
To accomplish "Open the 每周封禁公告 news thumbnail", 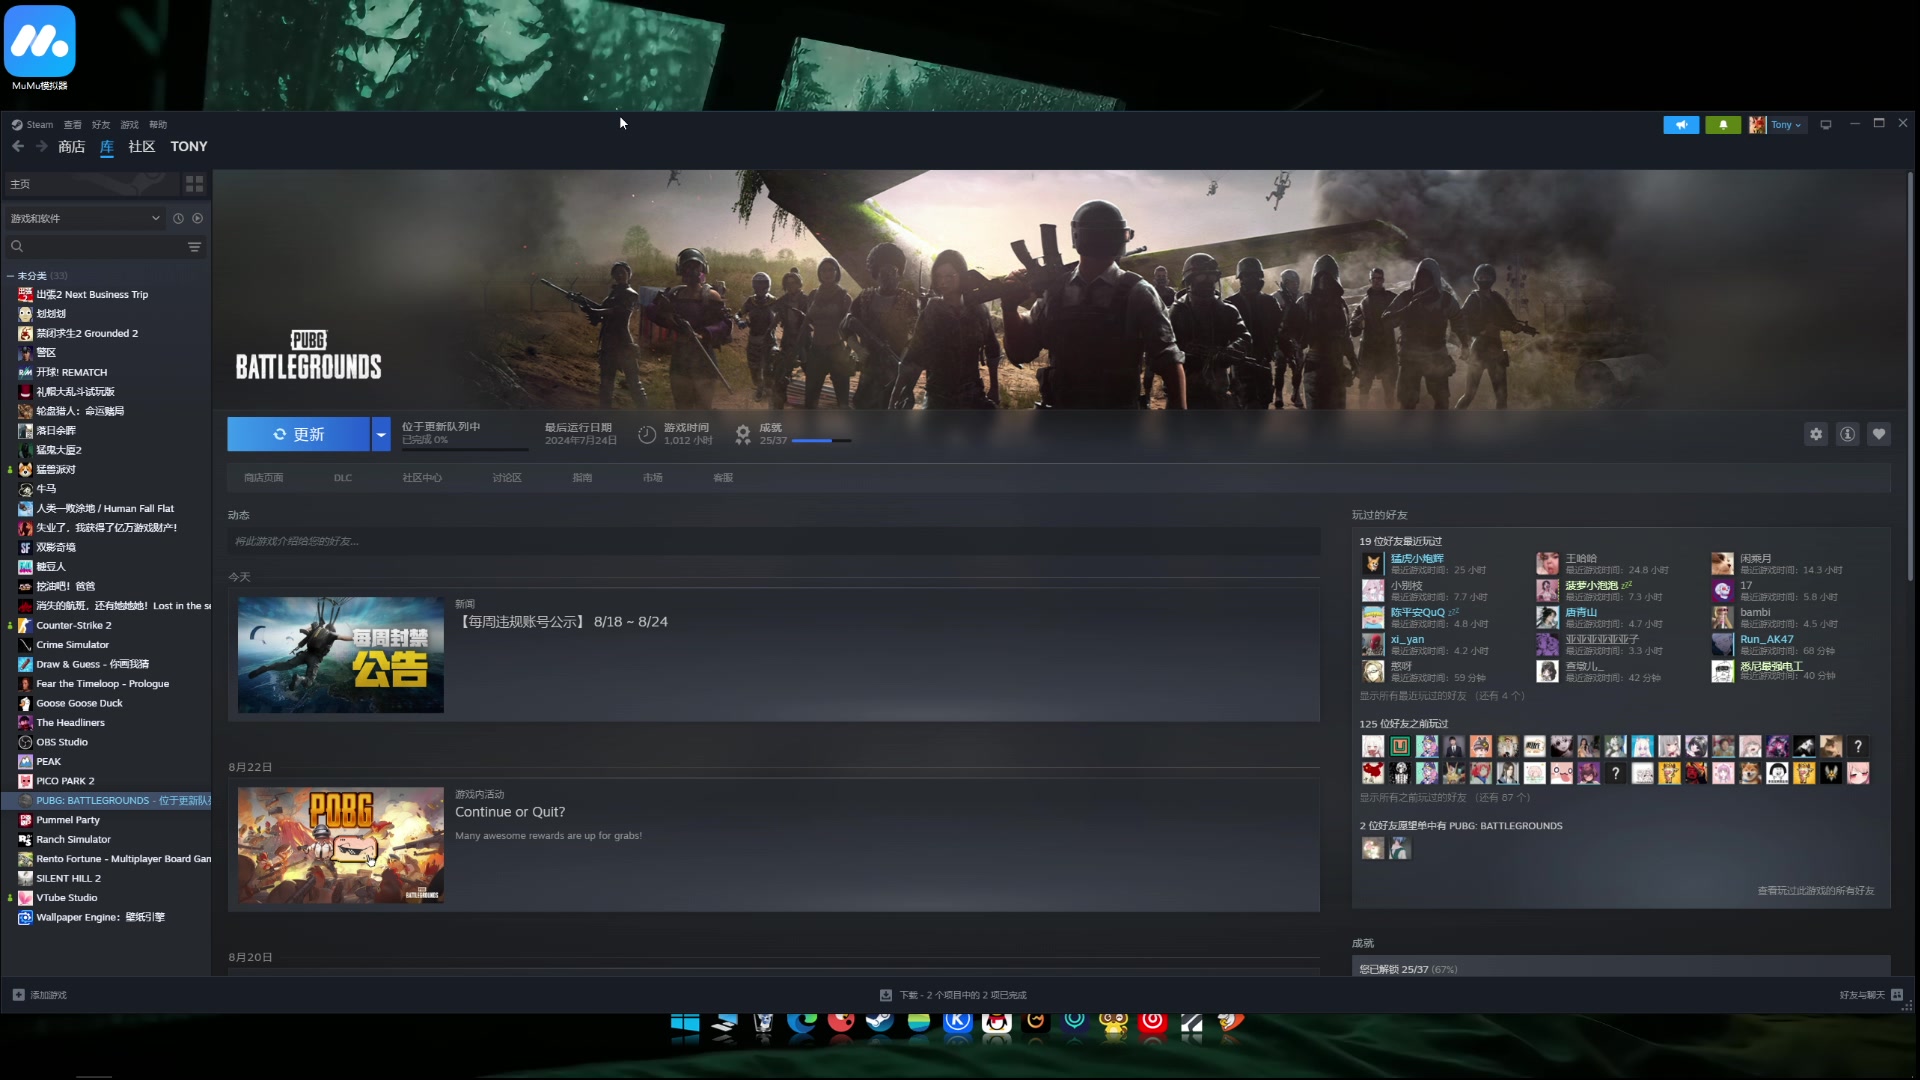I will (341, 655).
